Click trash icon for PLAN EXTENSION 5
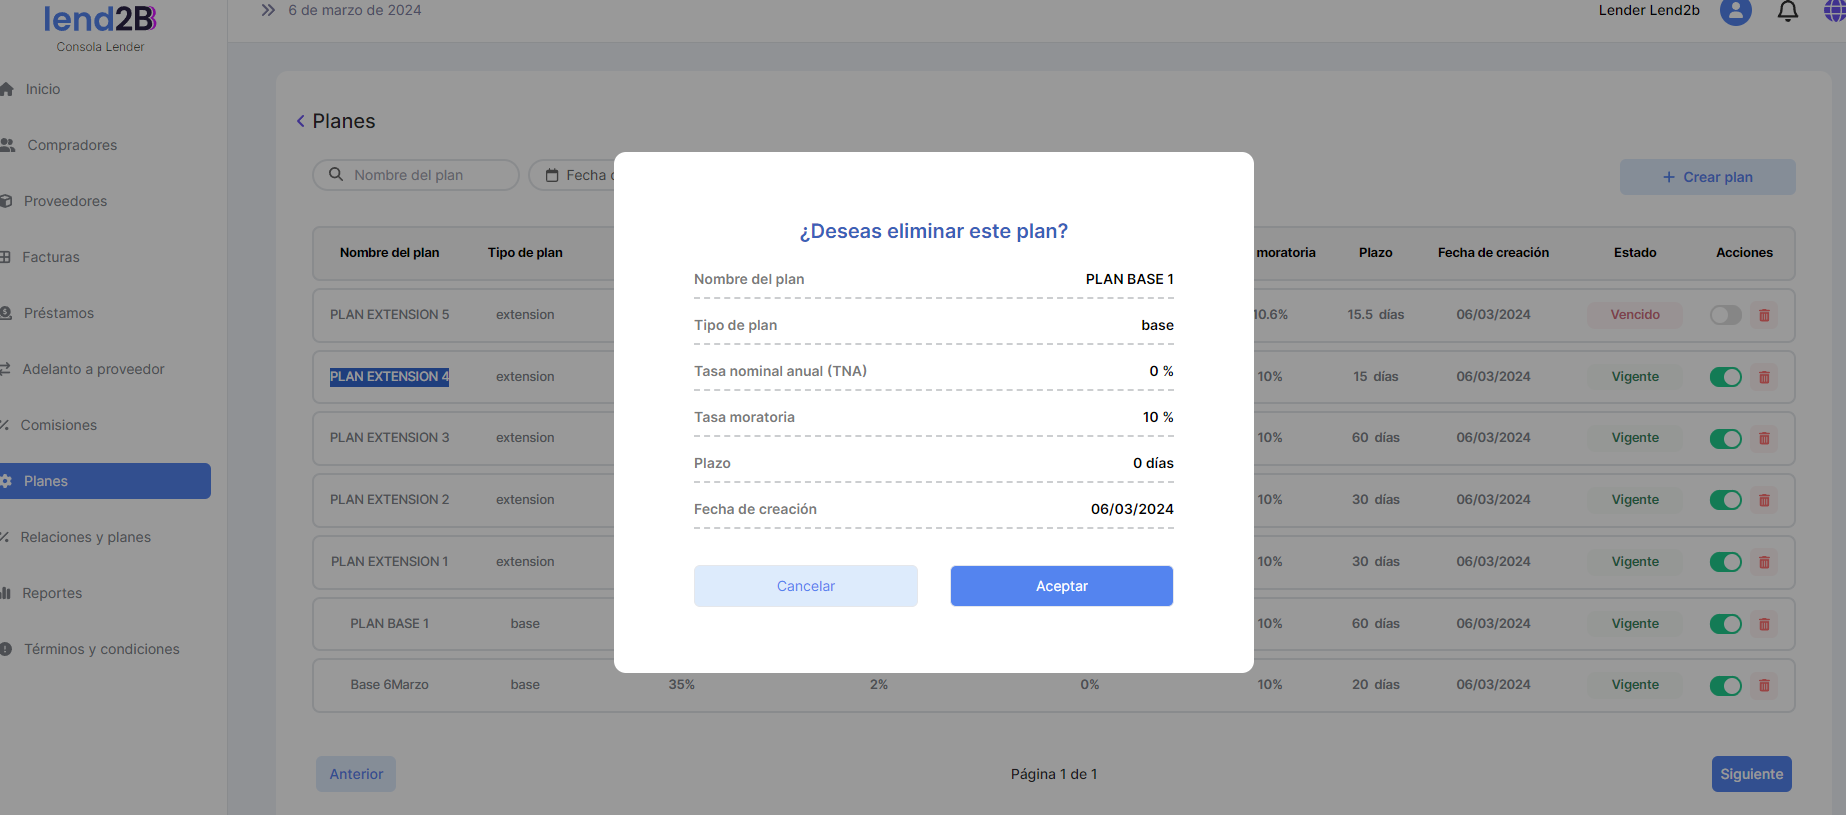The image size is (1846, 815). [x=1764, y=315]
